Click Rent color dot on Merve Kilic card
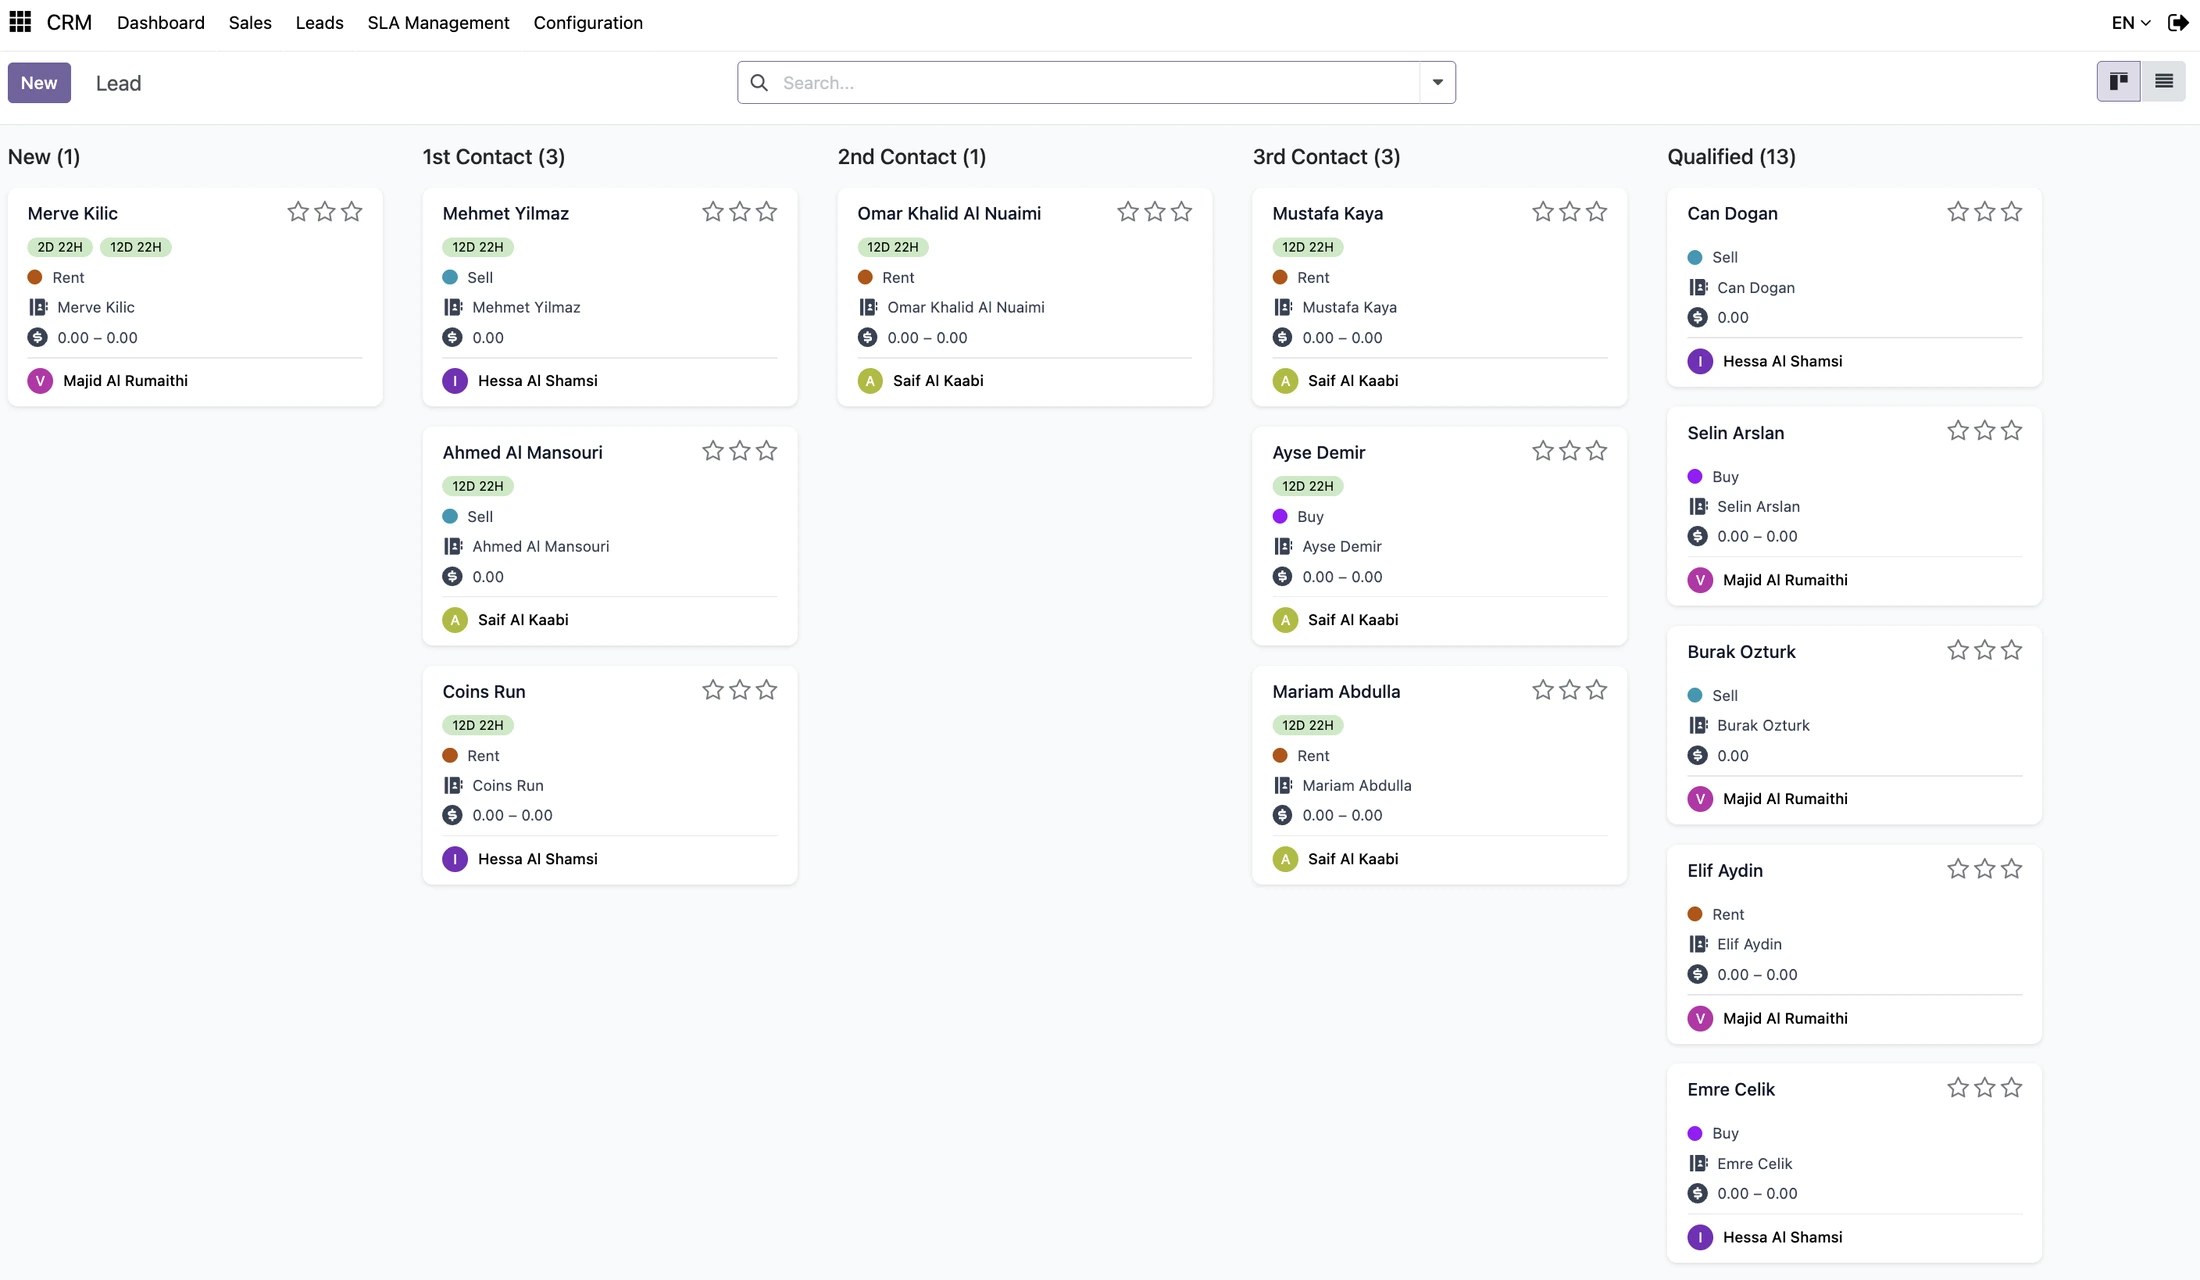The image size is (2200, 1280). click(x=35, y=277)
